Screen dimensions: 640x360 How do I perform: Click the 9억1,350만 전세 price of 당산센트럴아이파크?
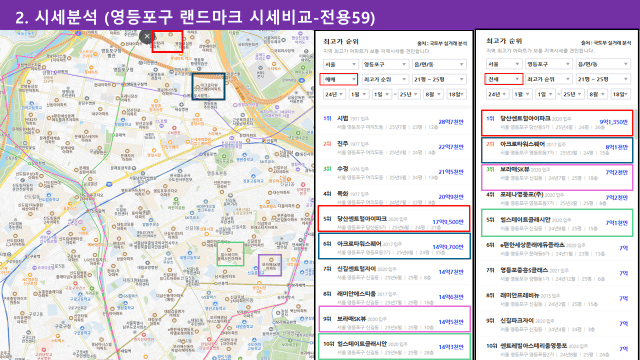[x=613, y=122]
